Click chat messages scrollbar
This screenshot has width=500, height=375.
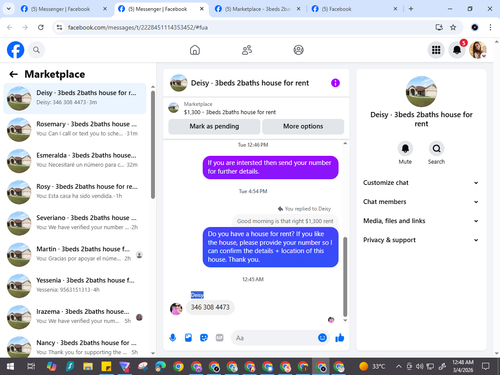pyautogui.click(x=345, y=277)
